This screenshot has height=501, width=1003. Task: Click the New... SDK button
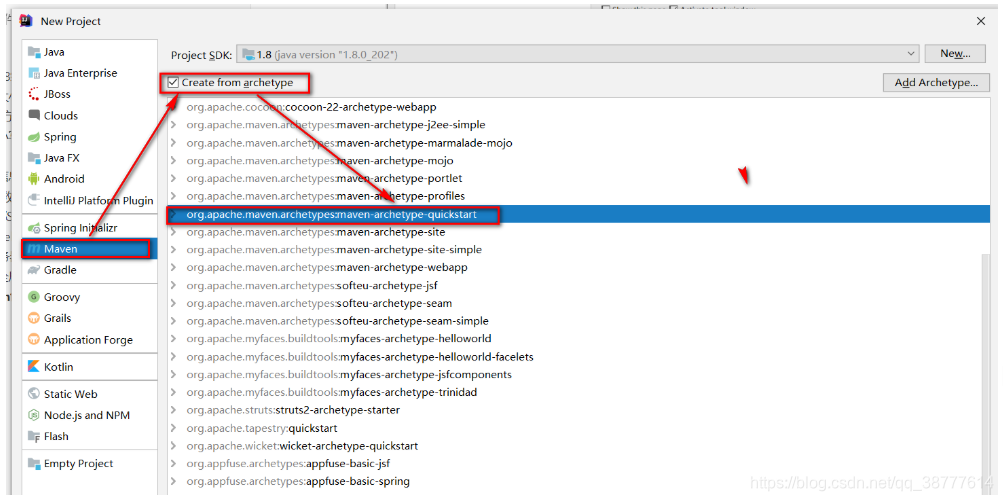(956, 54)
